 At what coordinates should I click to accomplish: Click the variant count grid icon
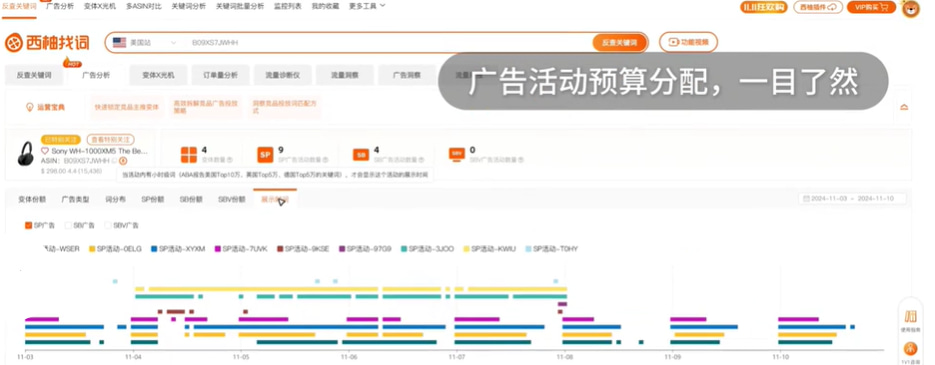(x=188, y=154)
